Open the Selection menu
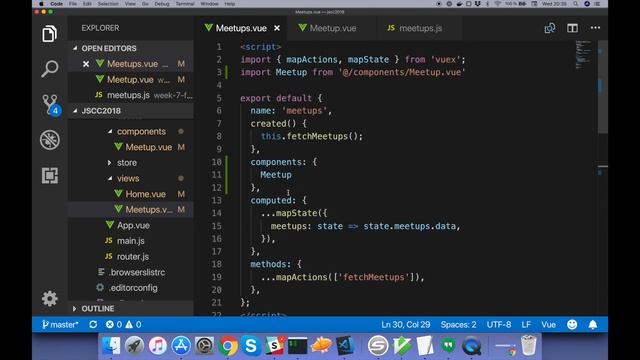This screenshot has width=640, height=360. 108,4
